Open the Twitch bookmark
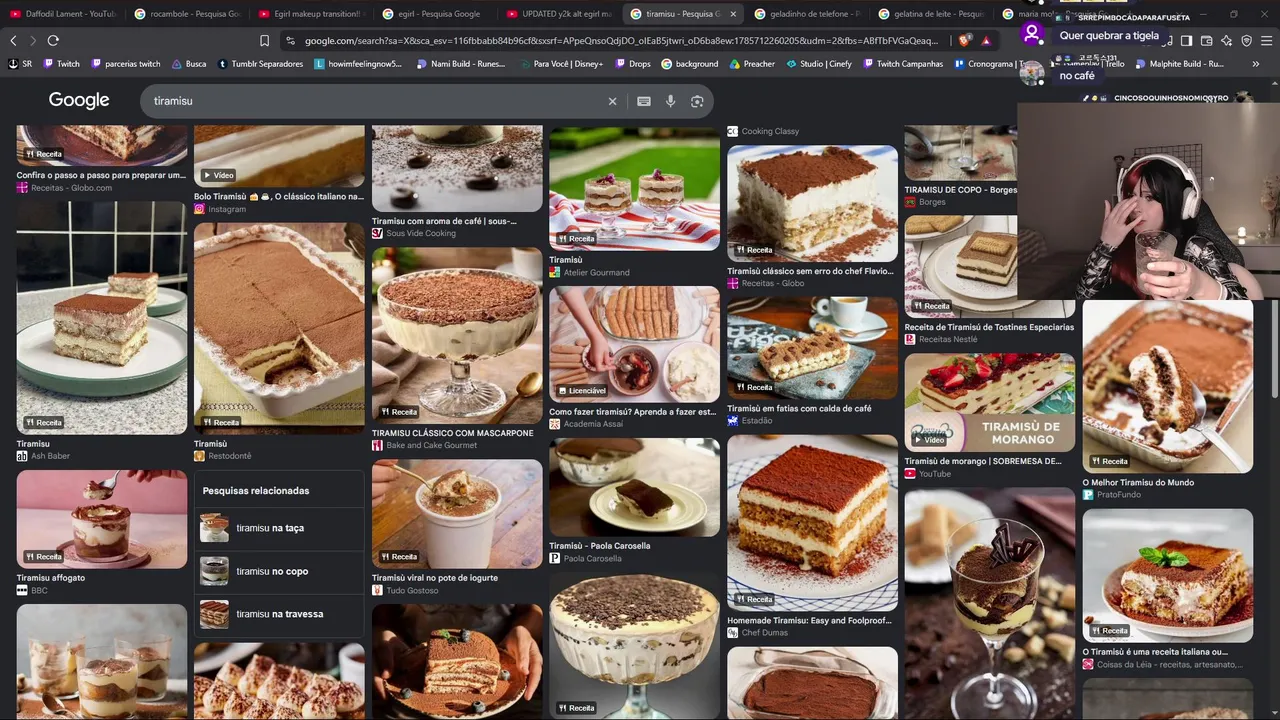 [62, 64]
